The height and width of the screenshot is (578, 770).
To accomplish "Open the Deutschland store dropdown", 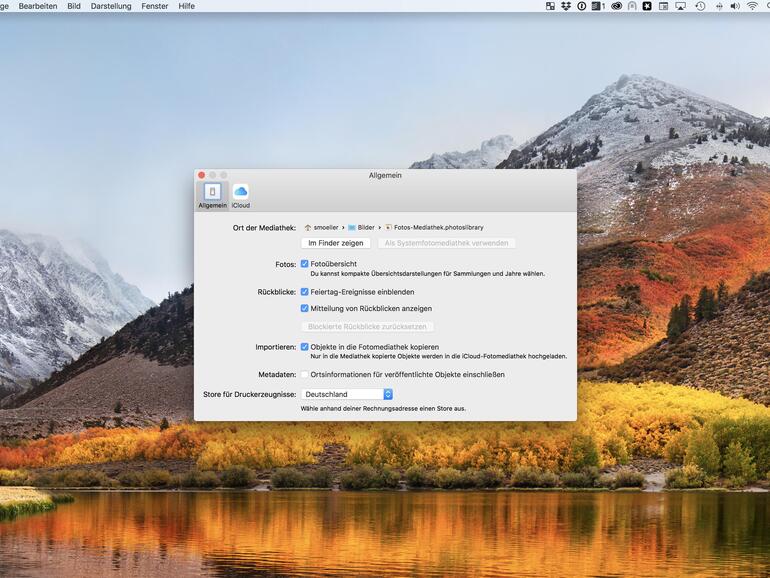I will point(347,394).
